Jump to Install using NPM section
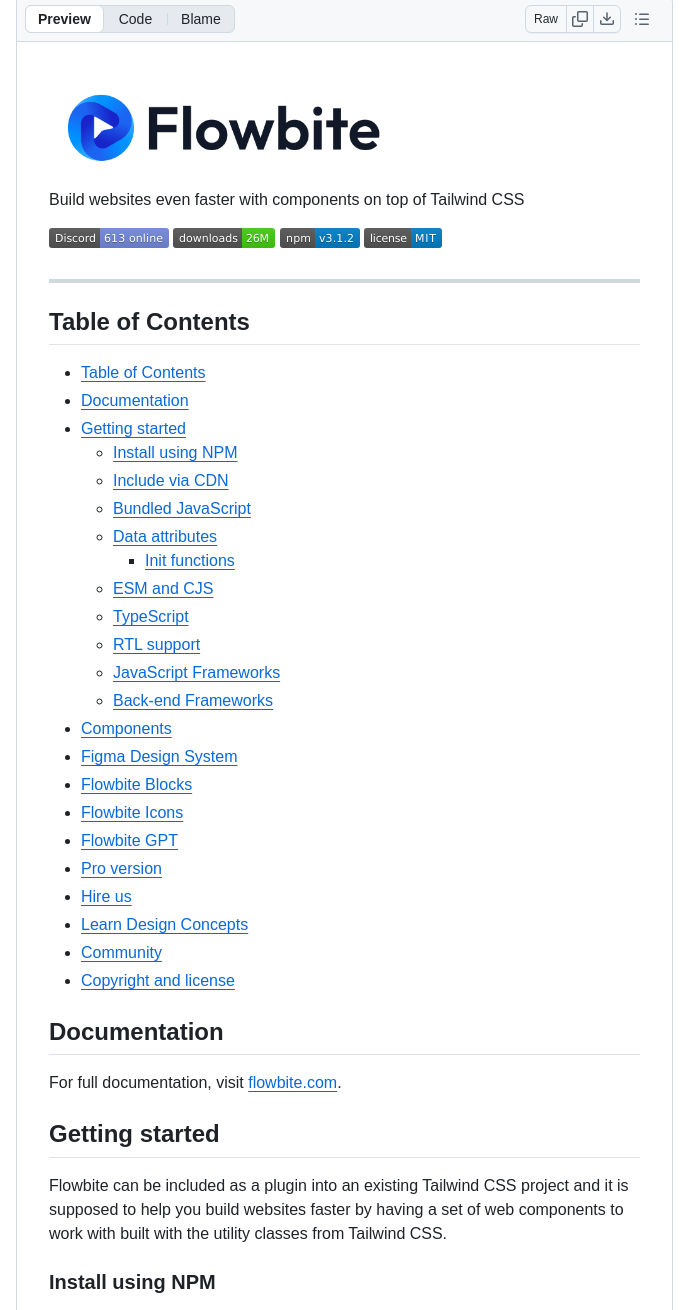Screen dimensions: 689x1310 pyautogui.click(x=175, y=452)
